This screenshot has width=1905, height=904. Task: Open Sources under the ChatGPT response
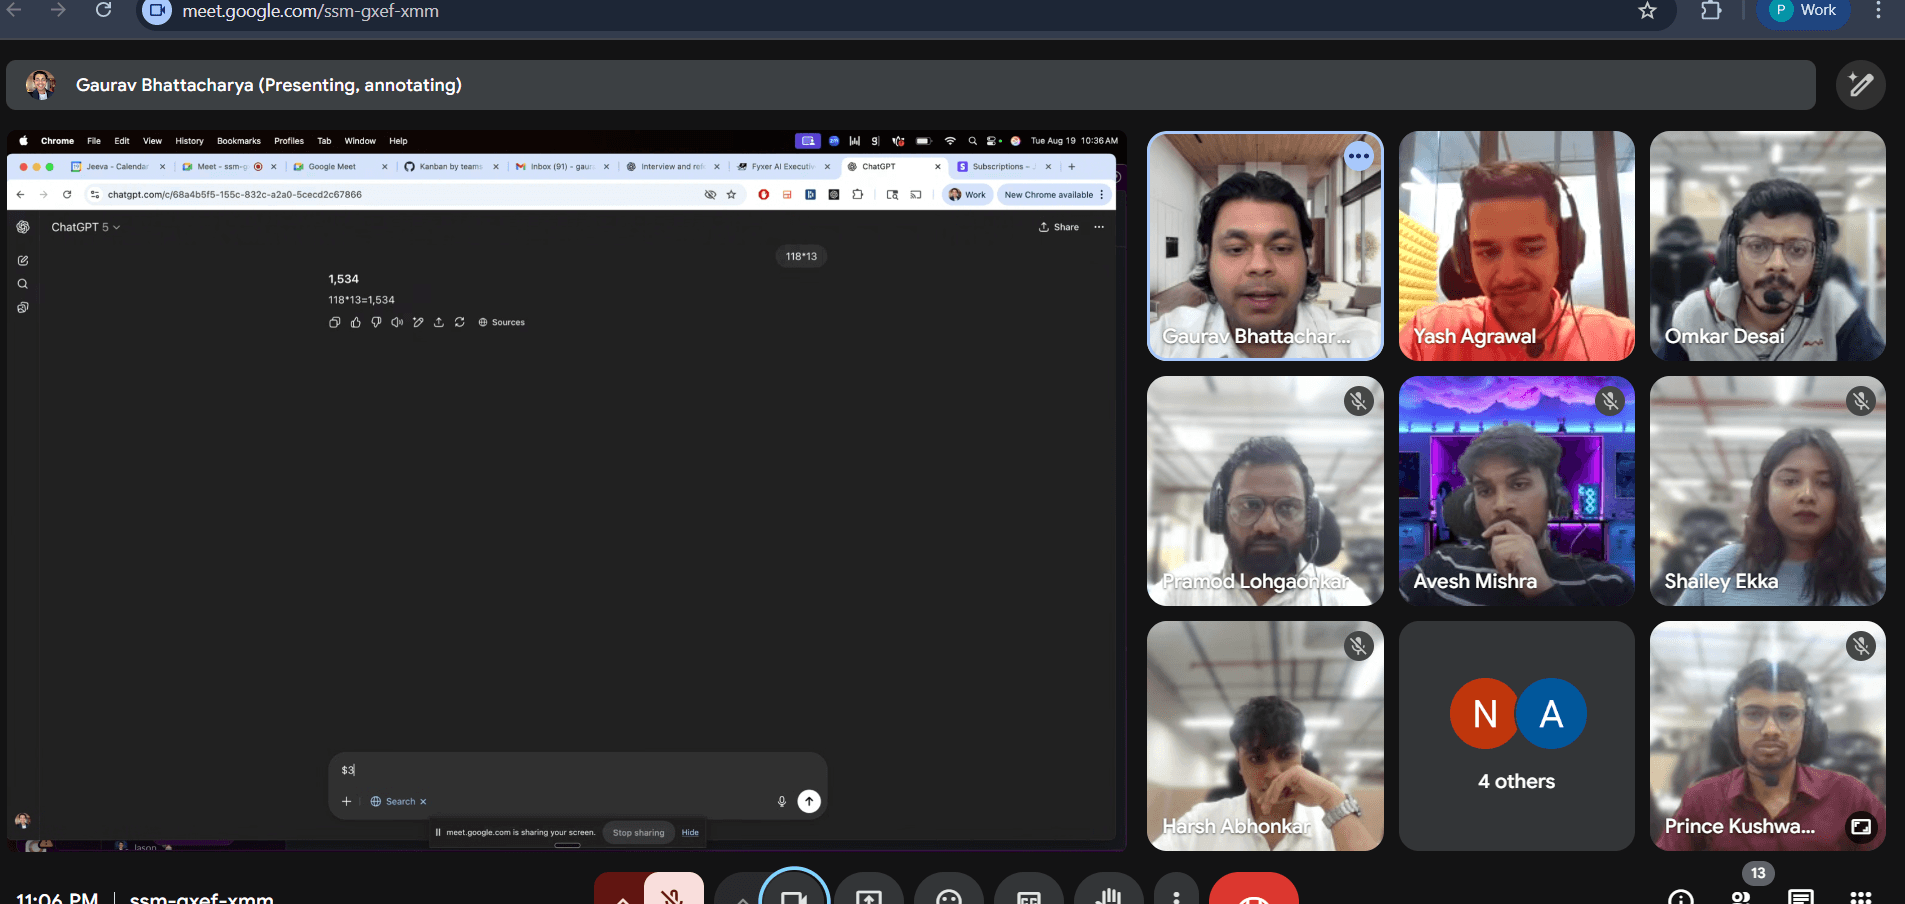click(x=502, y=322)
